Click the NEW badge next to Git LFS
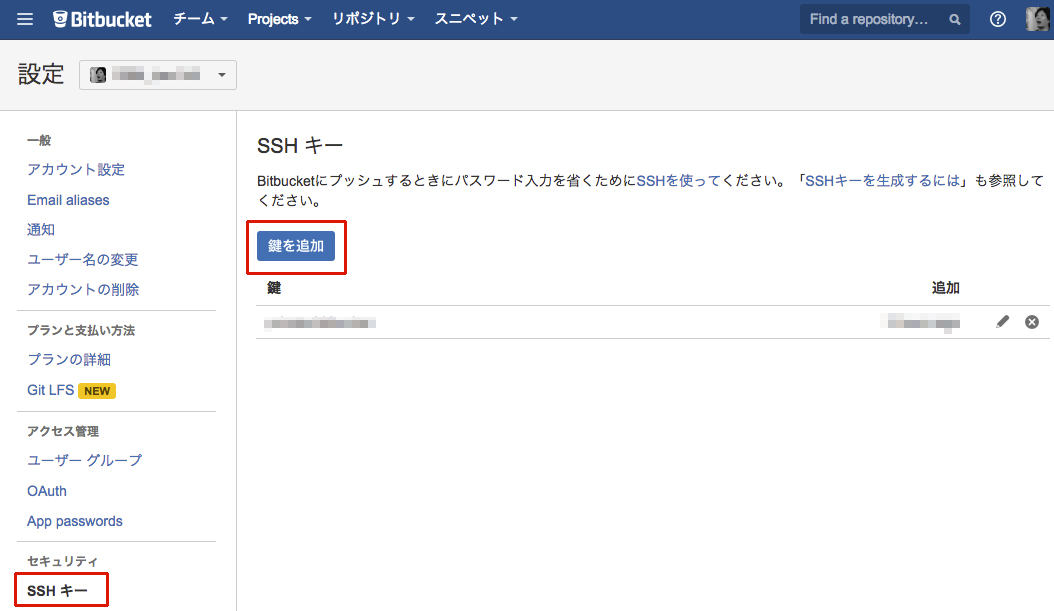Image resolution: width=1054 pixels, height=611 pixels. [x=97, y=390]
